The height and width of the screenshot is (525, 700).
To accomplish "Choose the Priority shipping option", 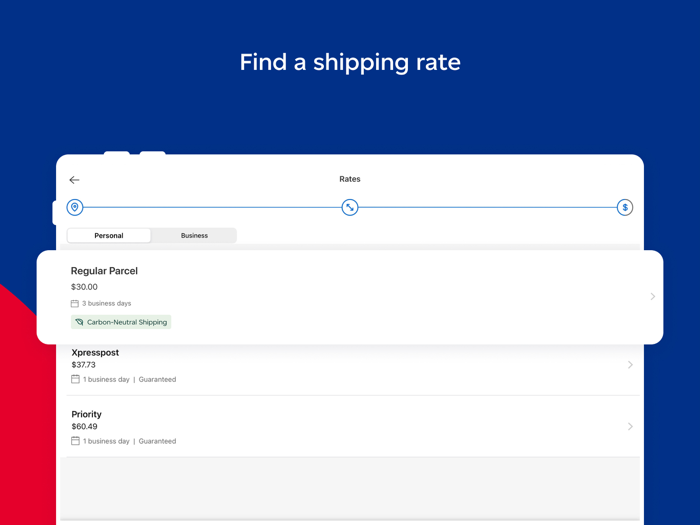I will click(x=87, y=414).
